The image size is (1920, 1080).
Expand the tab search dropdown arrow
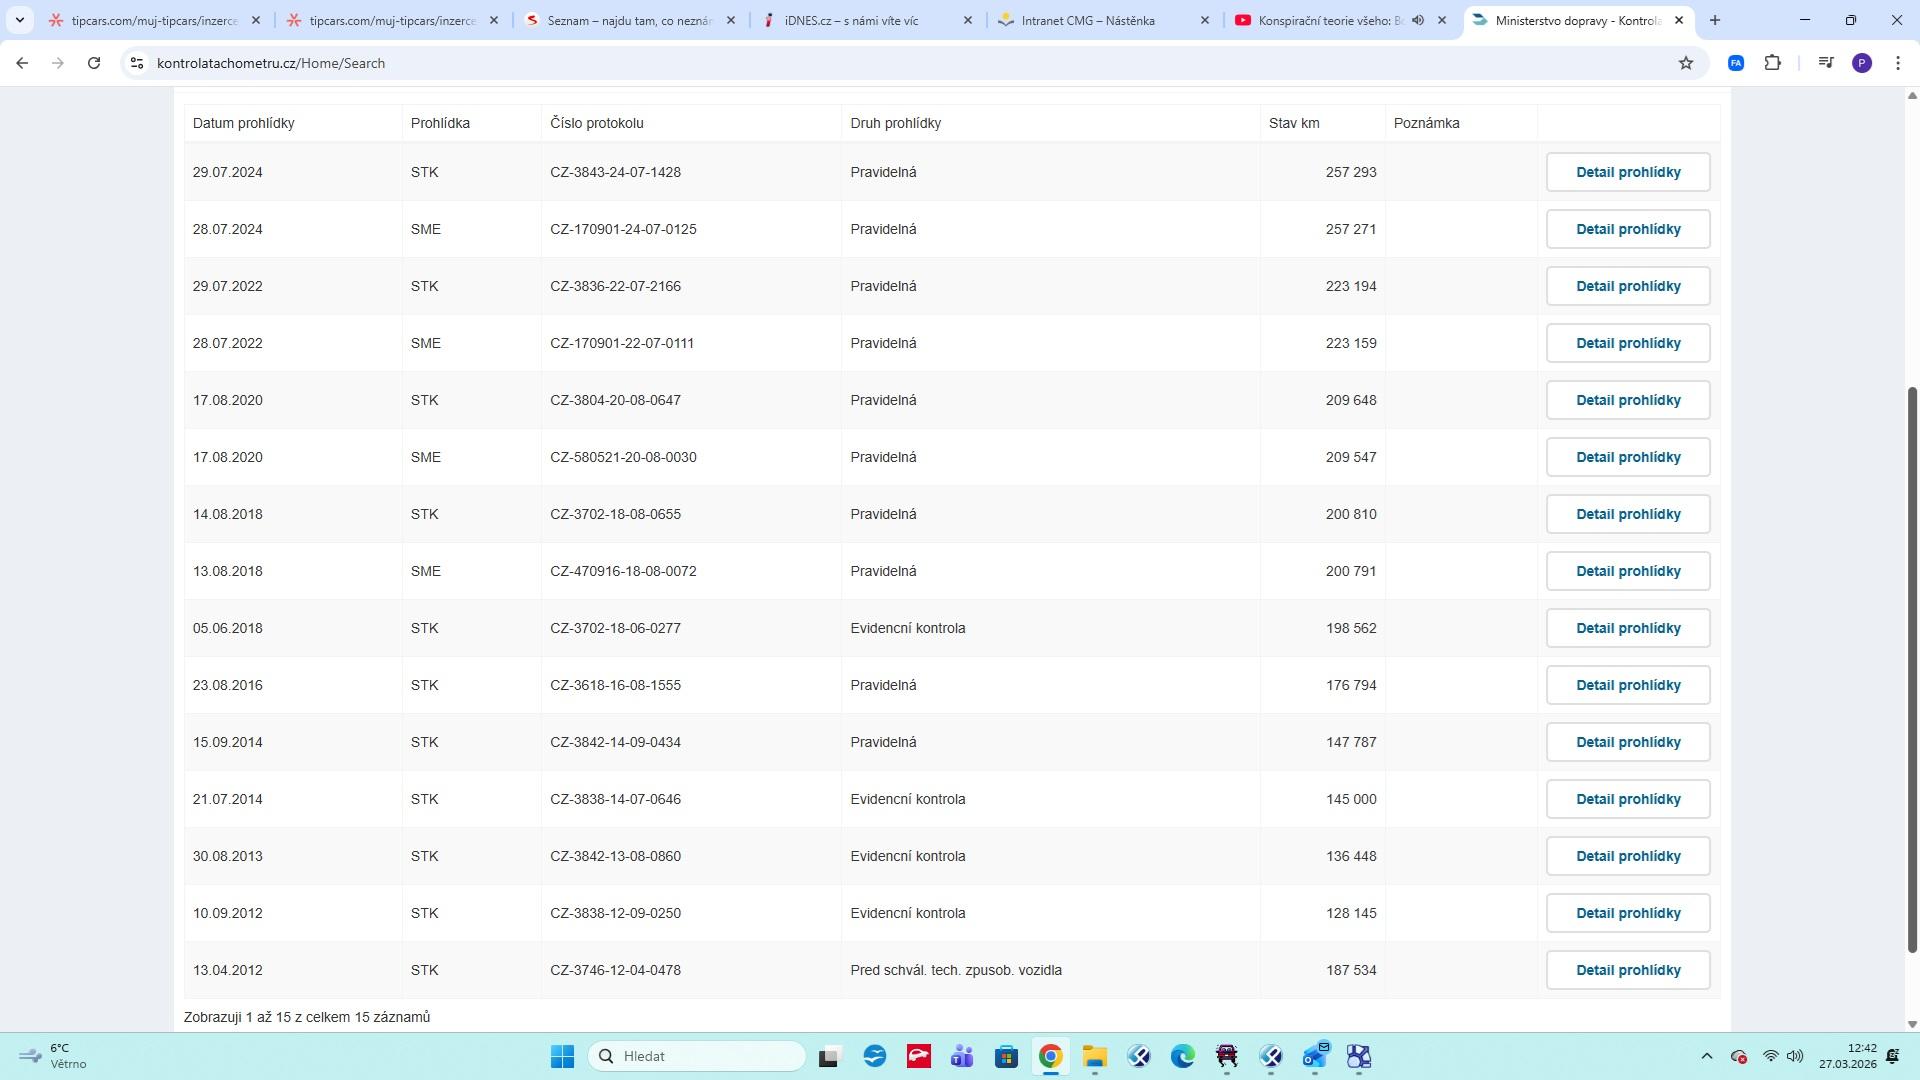[x=19, y=20]
